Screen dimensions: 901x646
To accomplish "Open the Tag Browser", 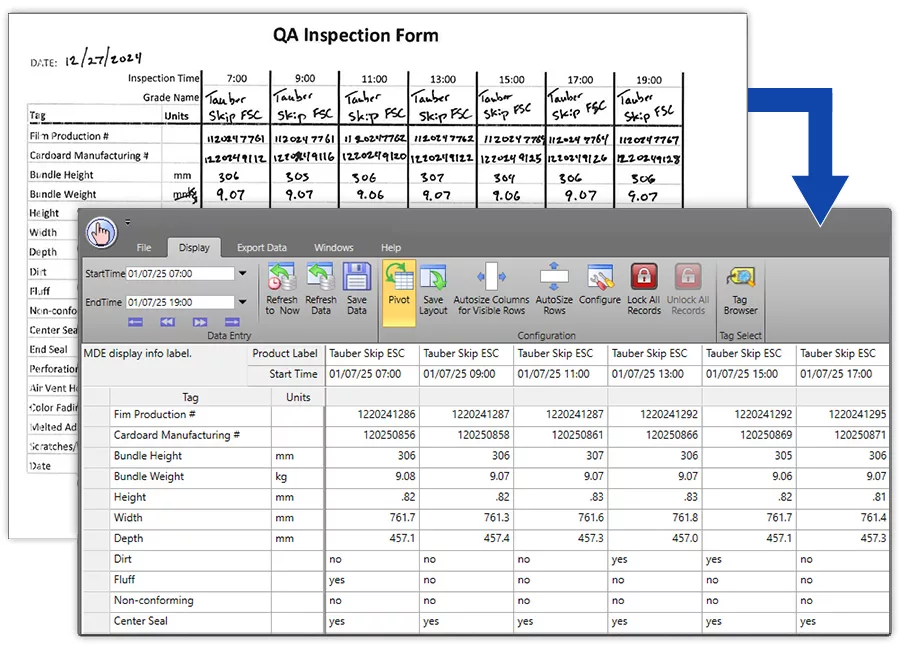I will click(740, 290).
